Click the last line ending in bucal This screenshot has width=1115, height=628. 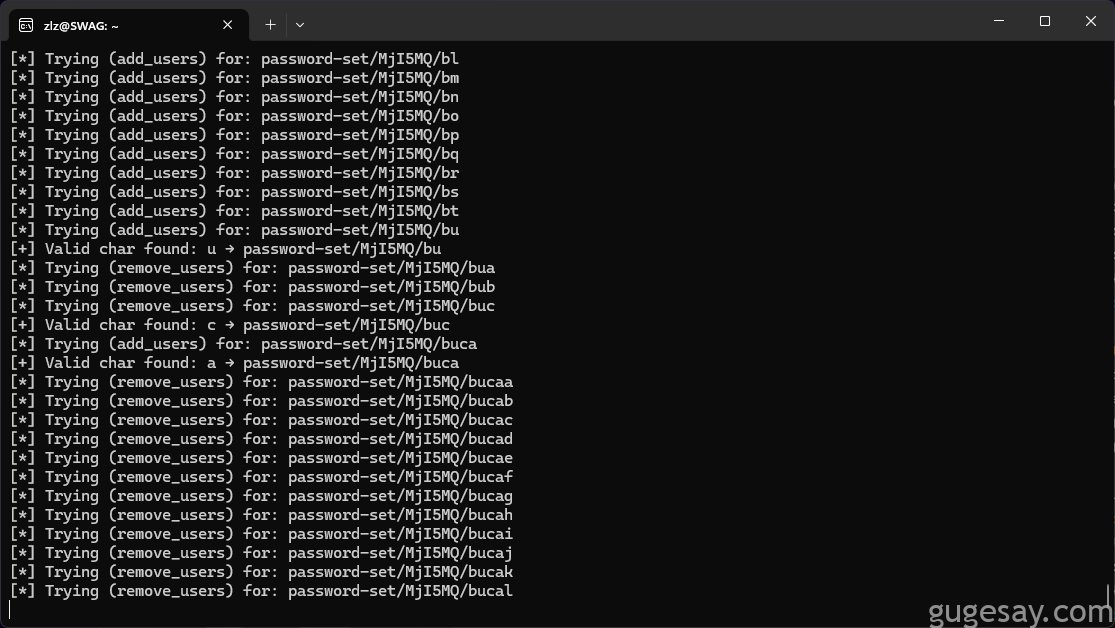point(262,591)
